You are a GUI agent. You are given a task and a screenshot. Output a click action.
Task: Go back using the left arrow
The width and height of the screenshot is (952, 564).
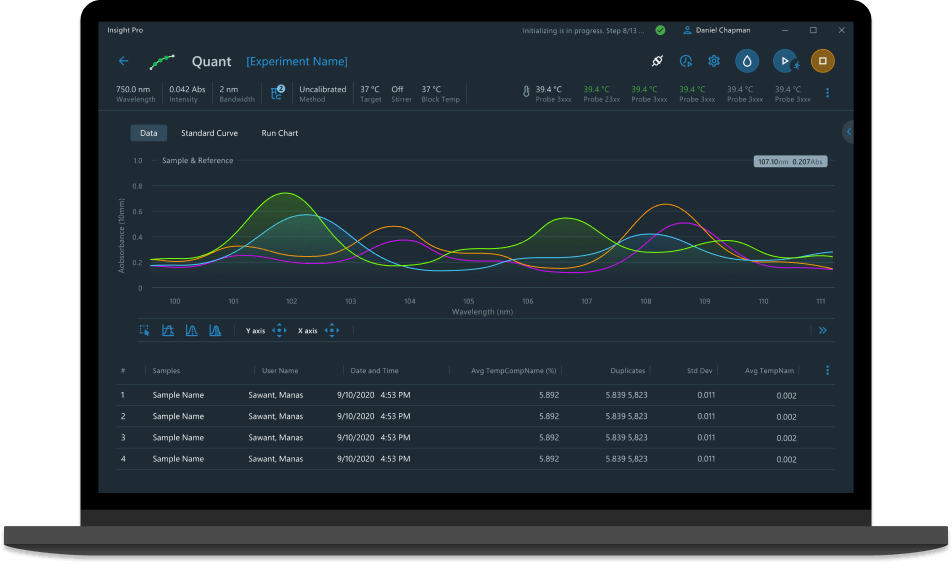(x=123, y=61)
